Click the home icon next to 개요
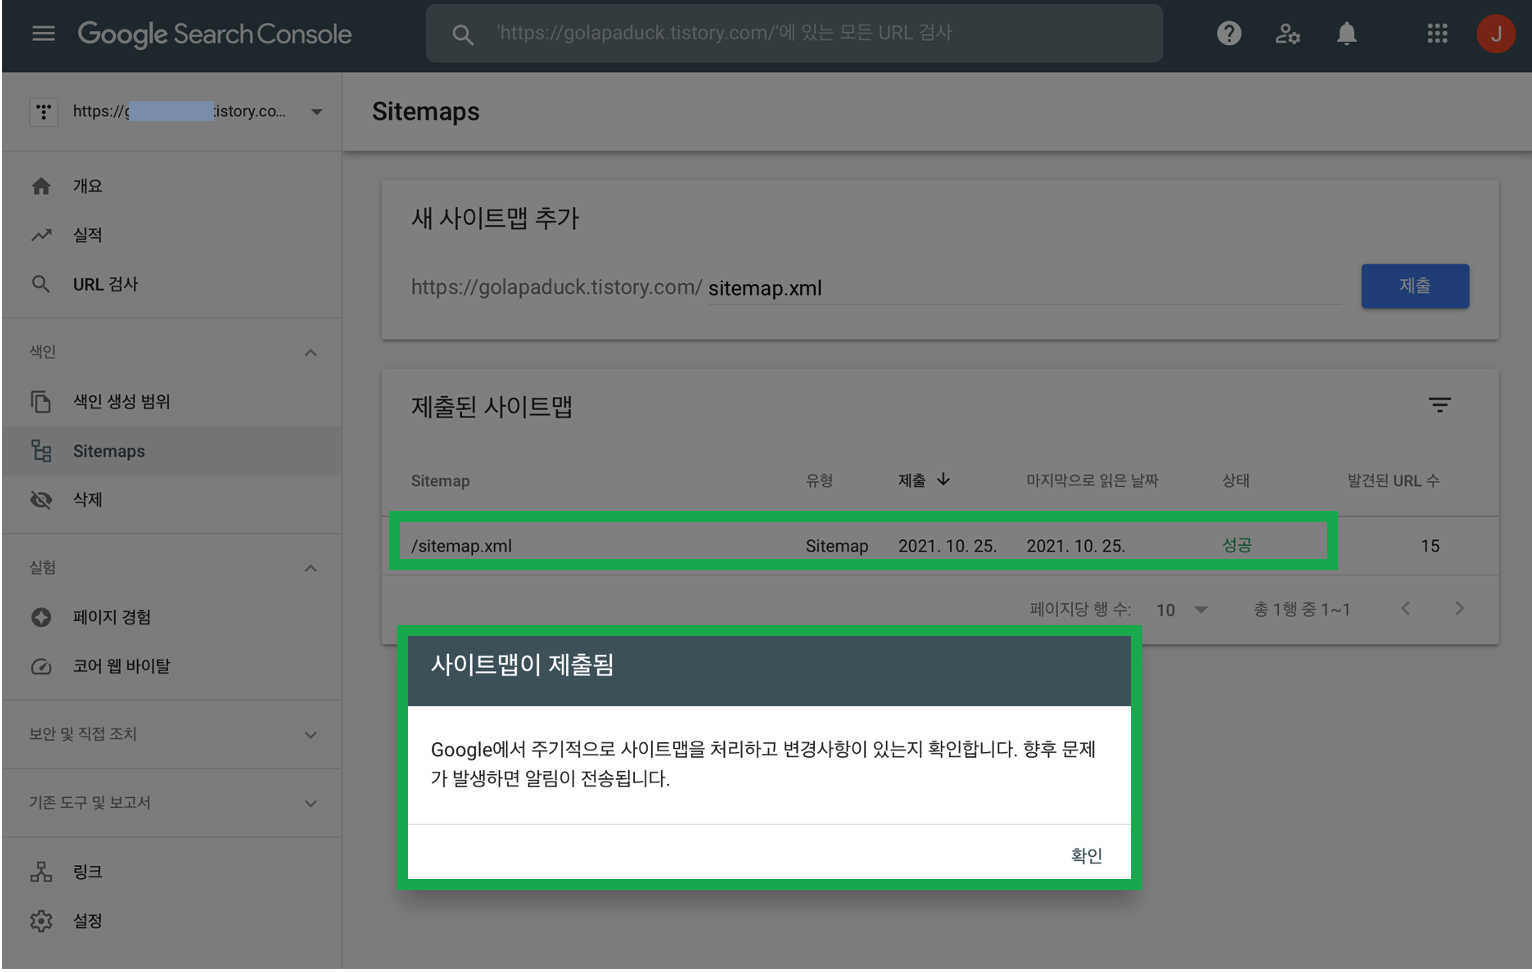 [41, 186]
